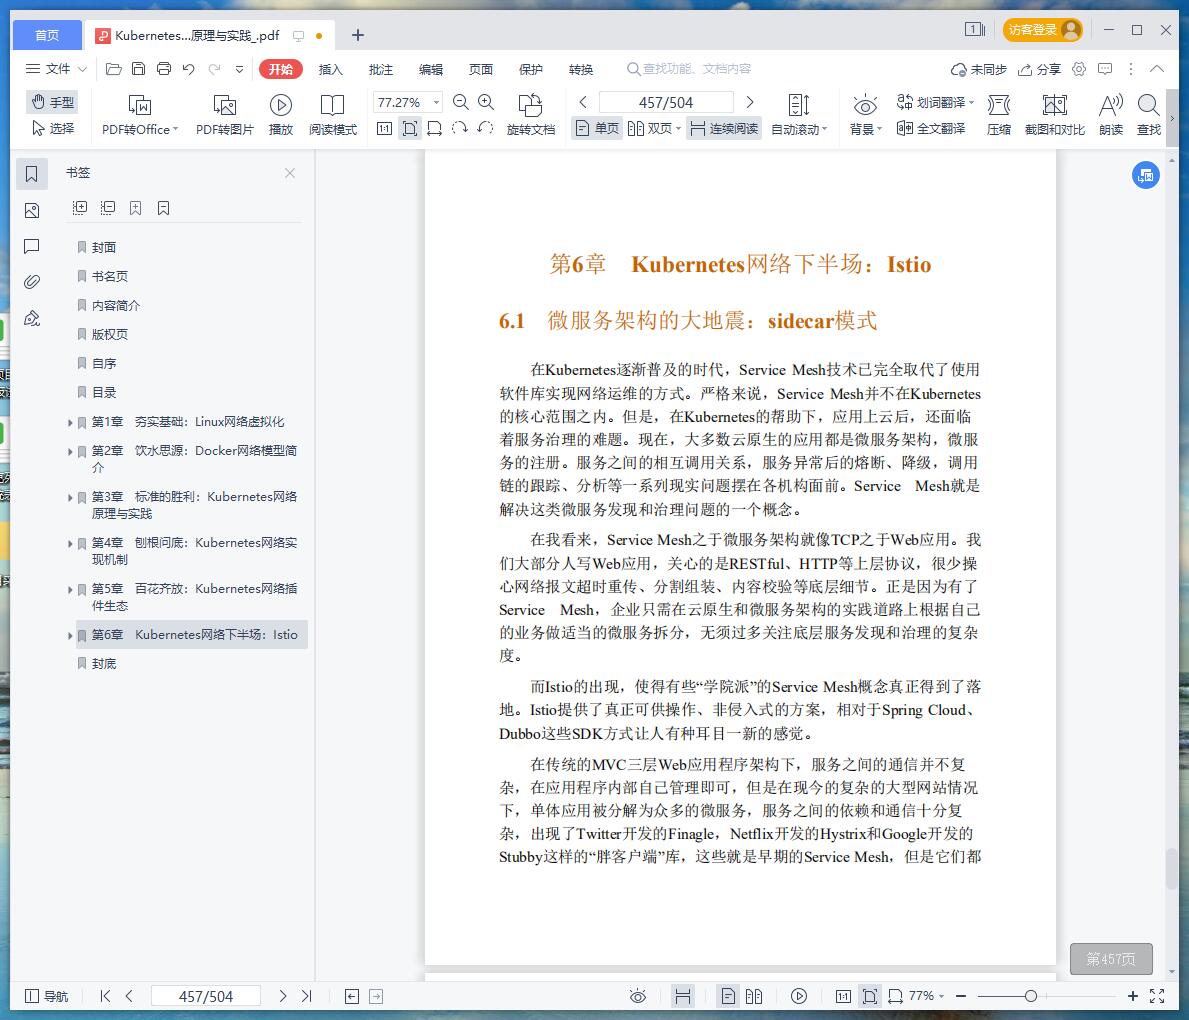
Task: Click the blue floating assistant icon
Action: click(x=1146, y=175)
